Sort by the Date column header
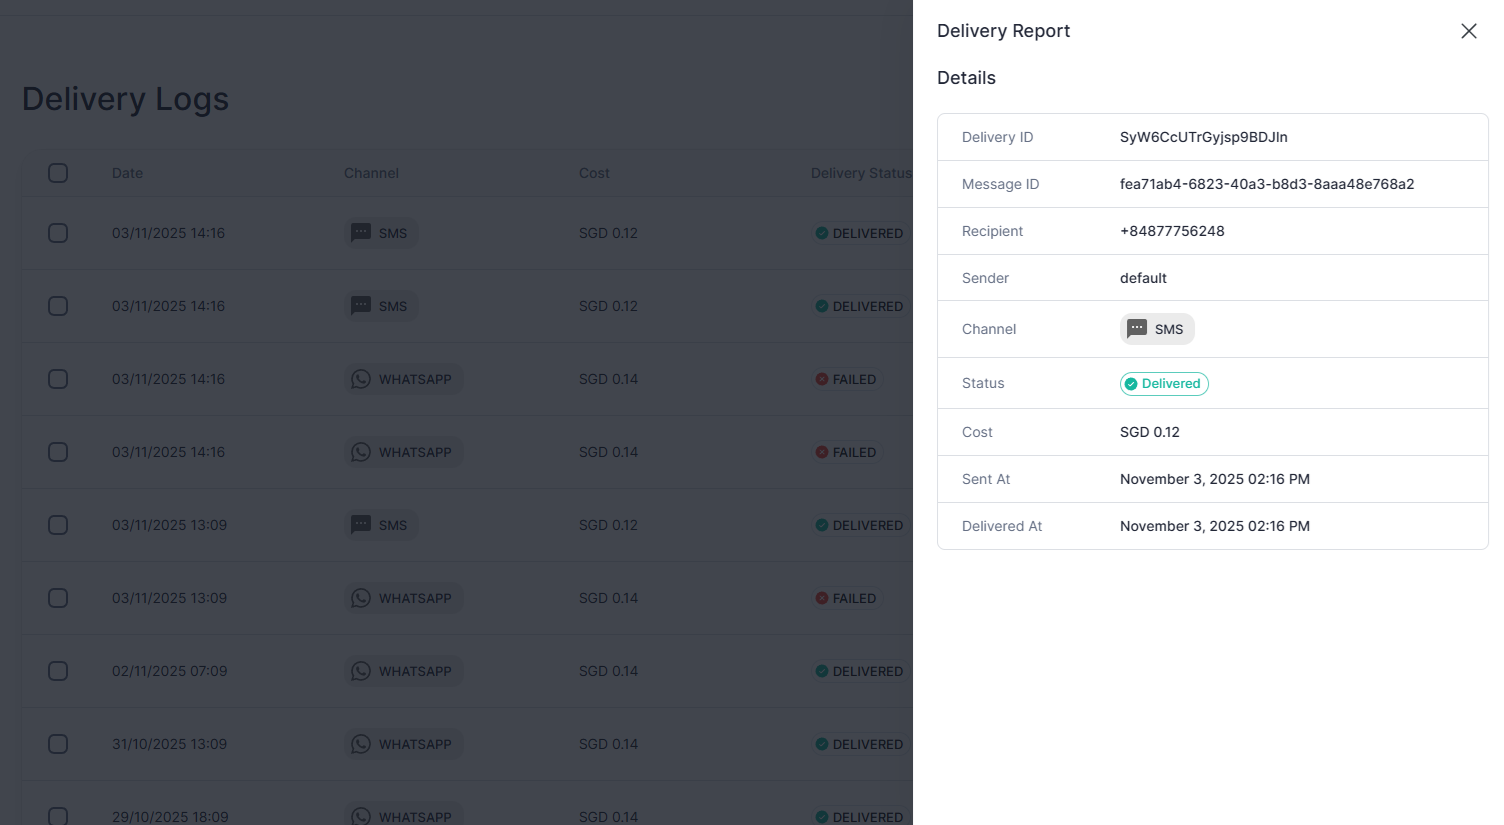This screenshot has height=825, width=1504. click(127, 173)
